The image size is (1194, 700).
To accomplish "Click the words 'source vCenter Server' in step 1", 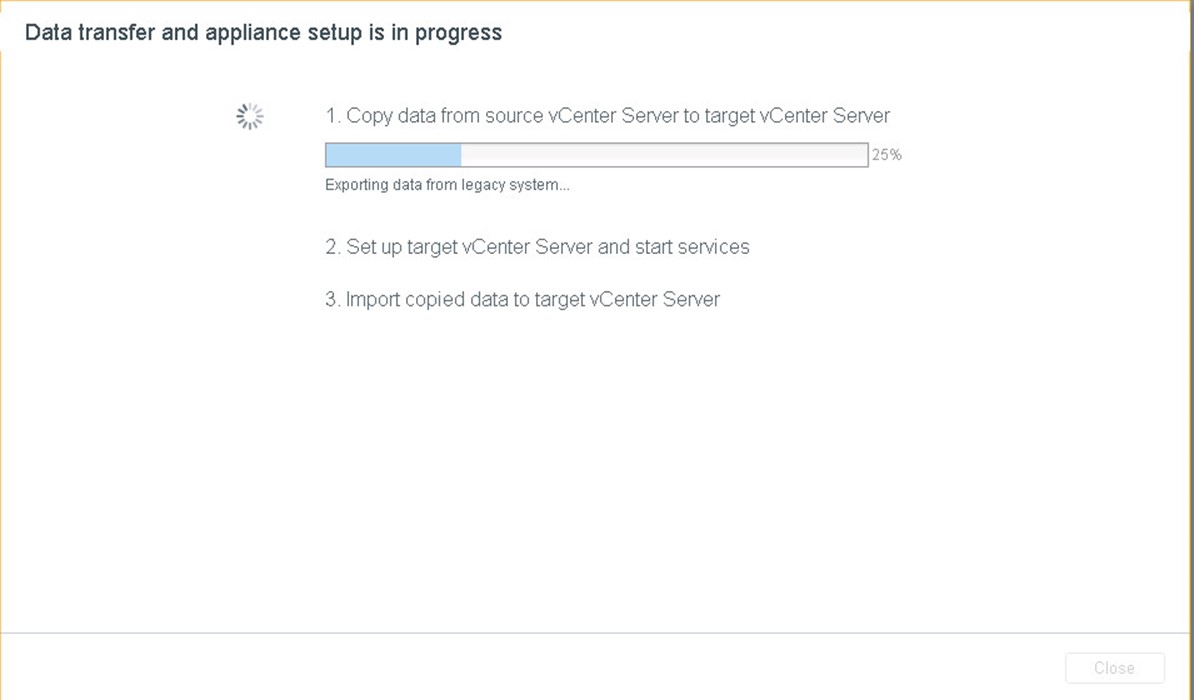I will [582, 116].
